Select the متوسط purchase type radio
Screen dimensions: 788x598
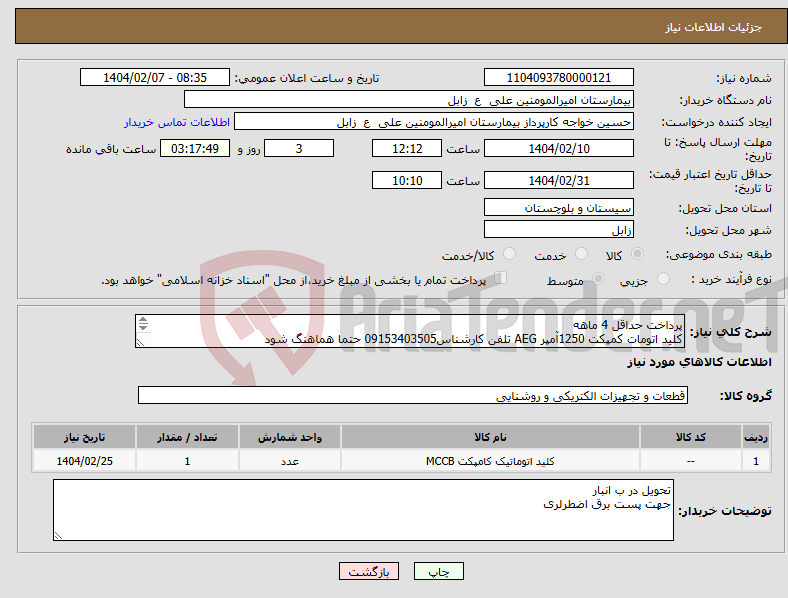(598, 278)
